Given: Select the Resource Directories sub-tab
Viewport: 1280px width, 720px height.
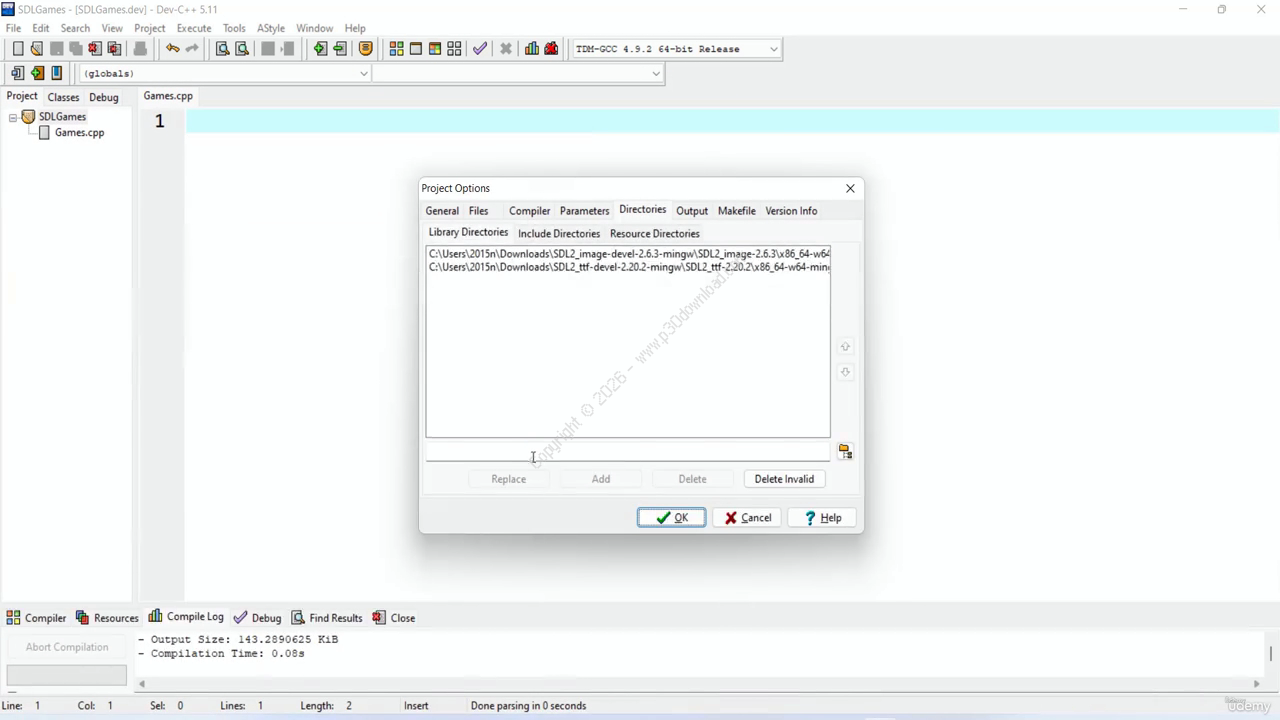Looking at the screenshot, I should pos(655,233).
